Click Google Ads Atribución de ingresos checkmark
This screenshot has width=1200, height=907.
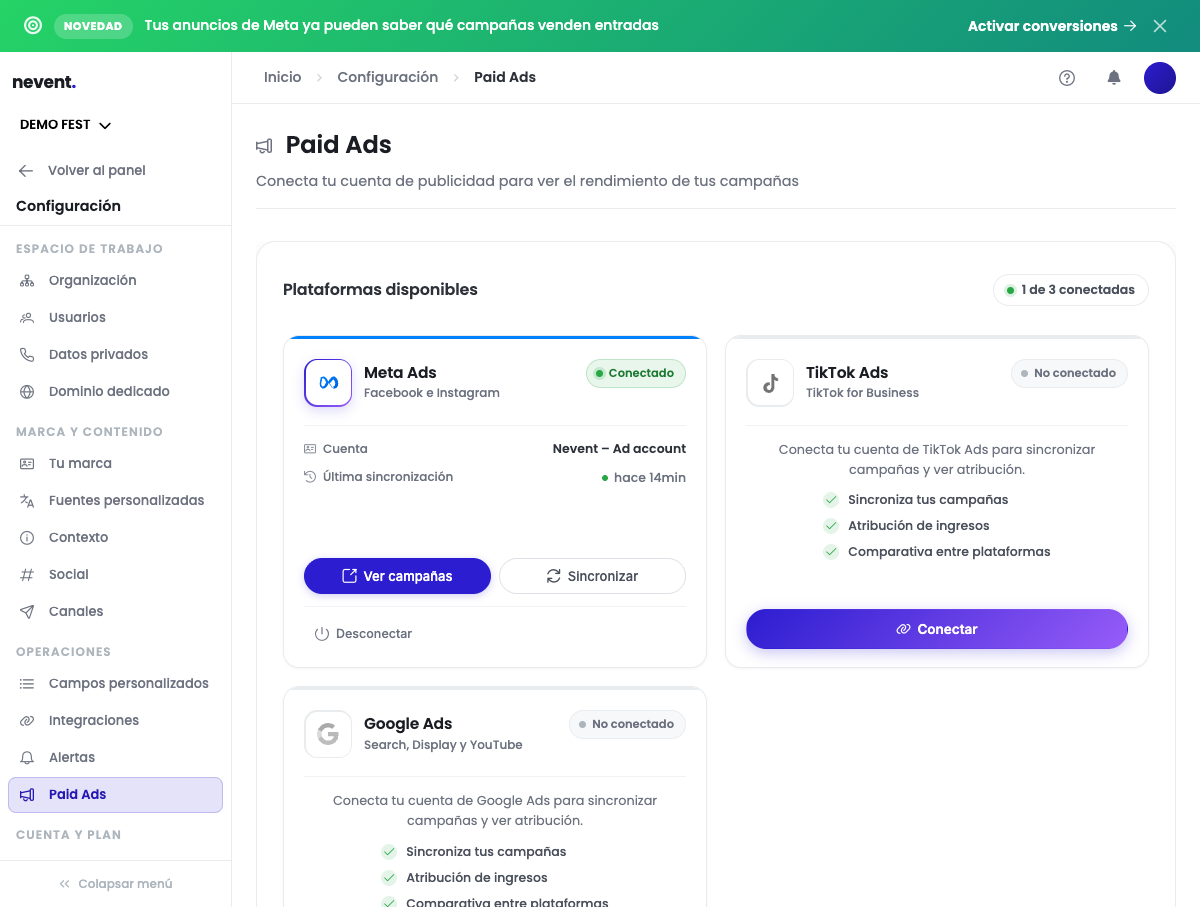point(389,878)
